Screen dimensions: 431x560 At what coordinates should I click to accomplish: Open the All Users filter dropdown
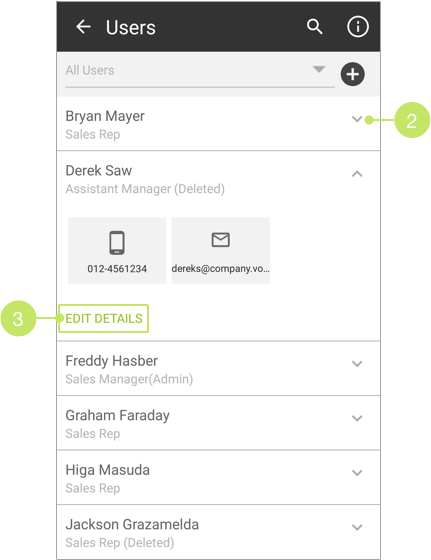[200, 71]
